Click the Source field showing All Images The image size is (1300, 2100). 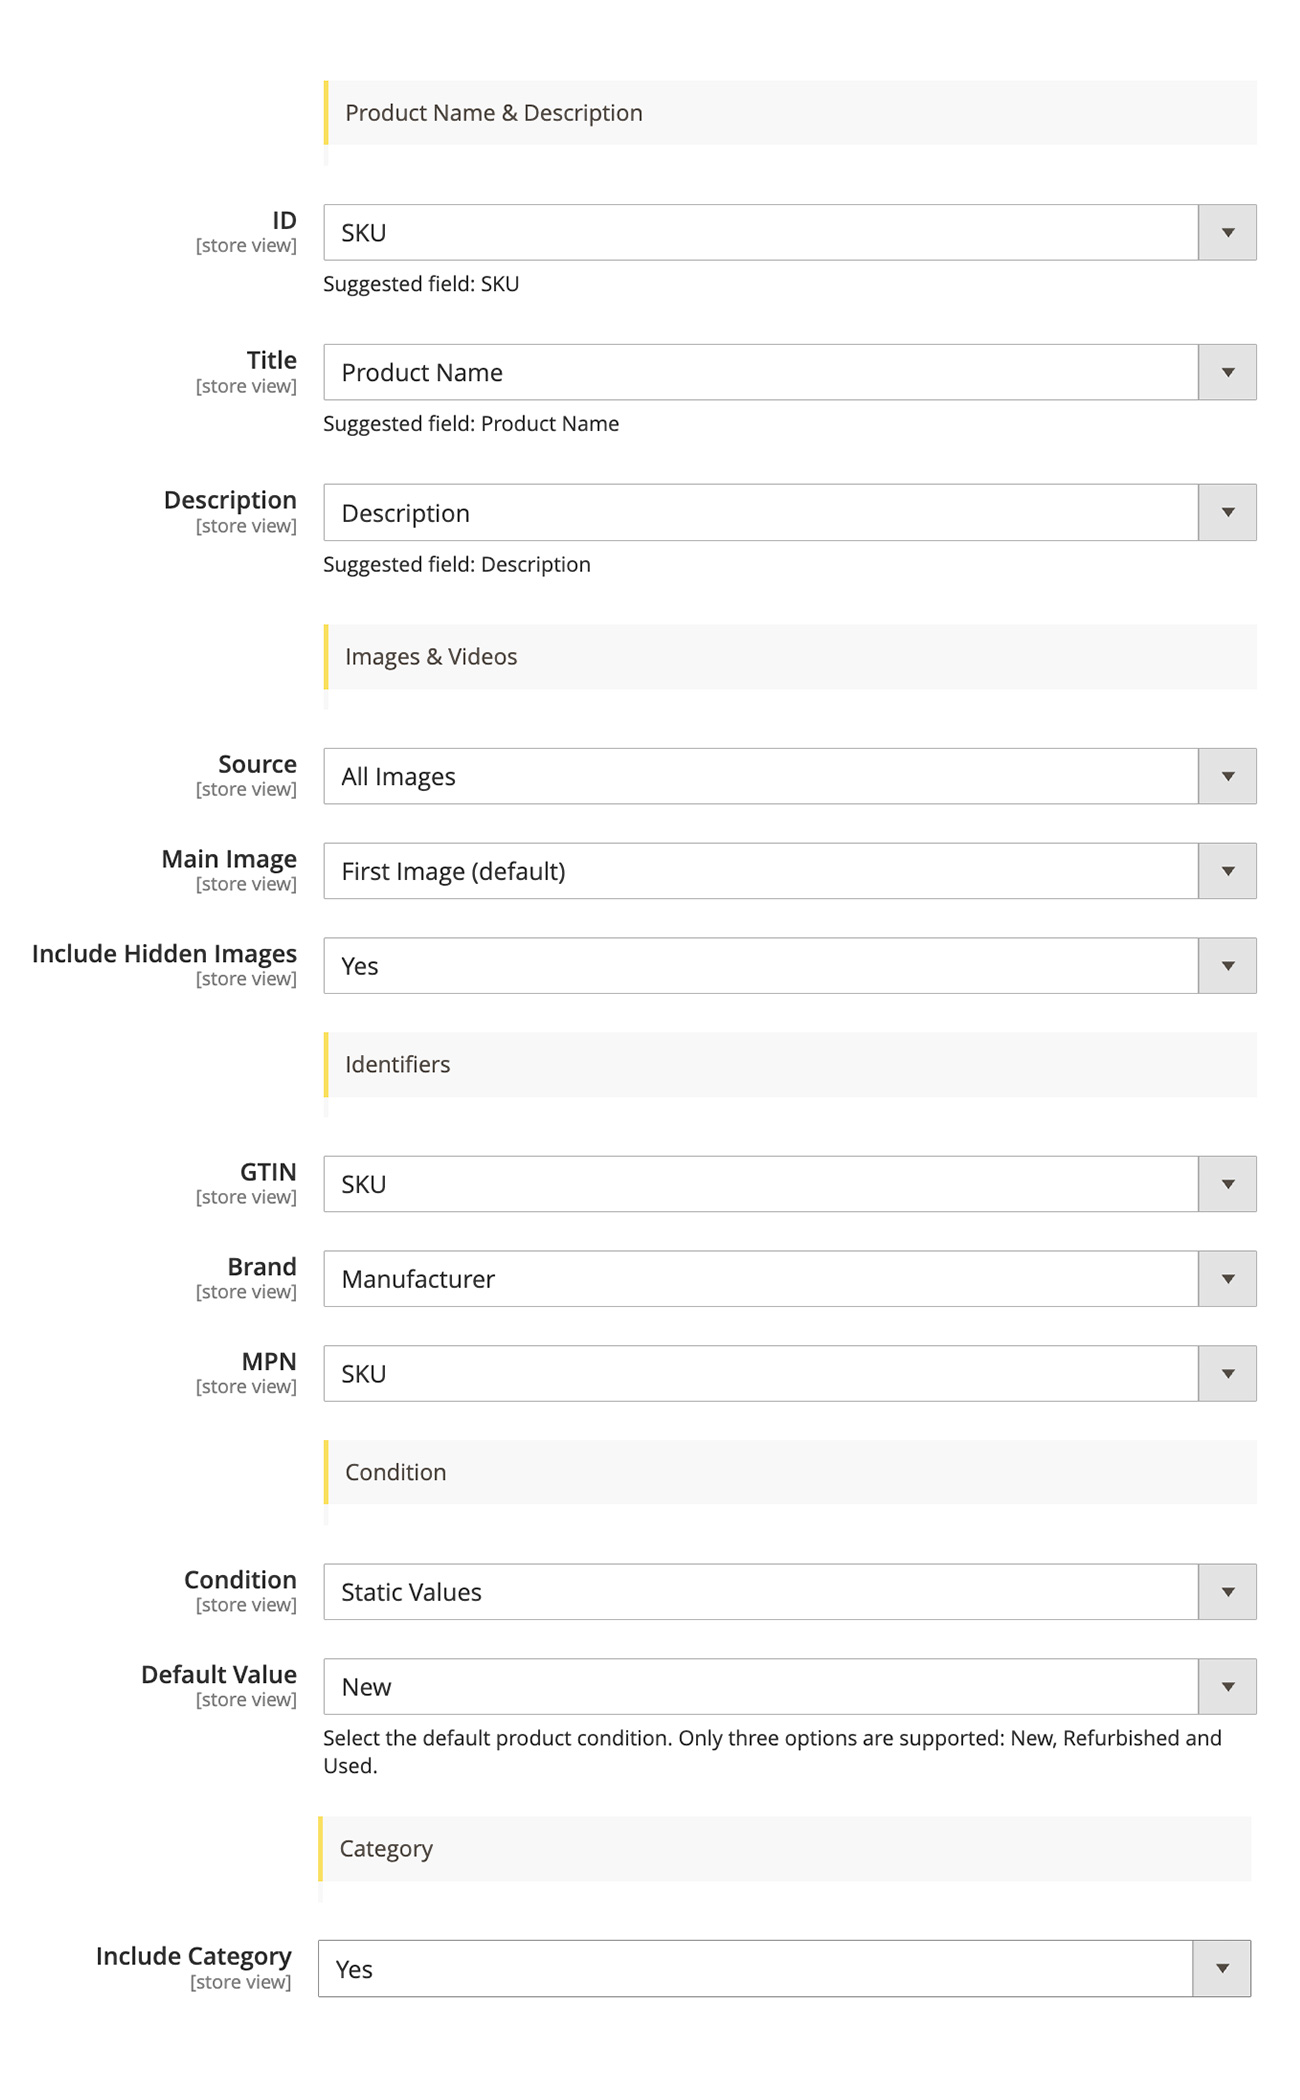760,777
